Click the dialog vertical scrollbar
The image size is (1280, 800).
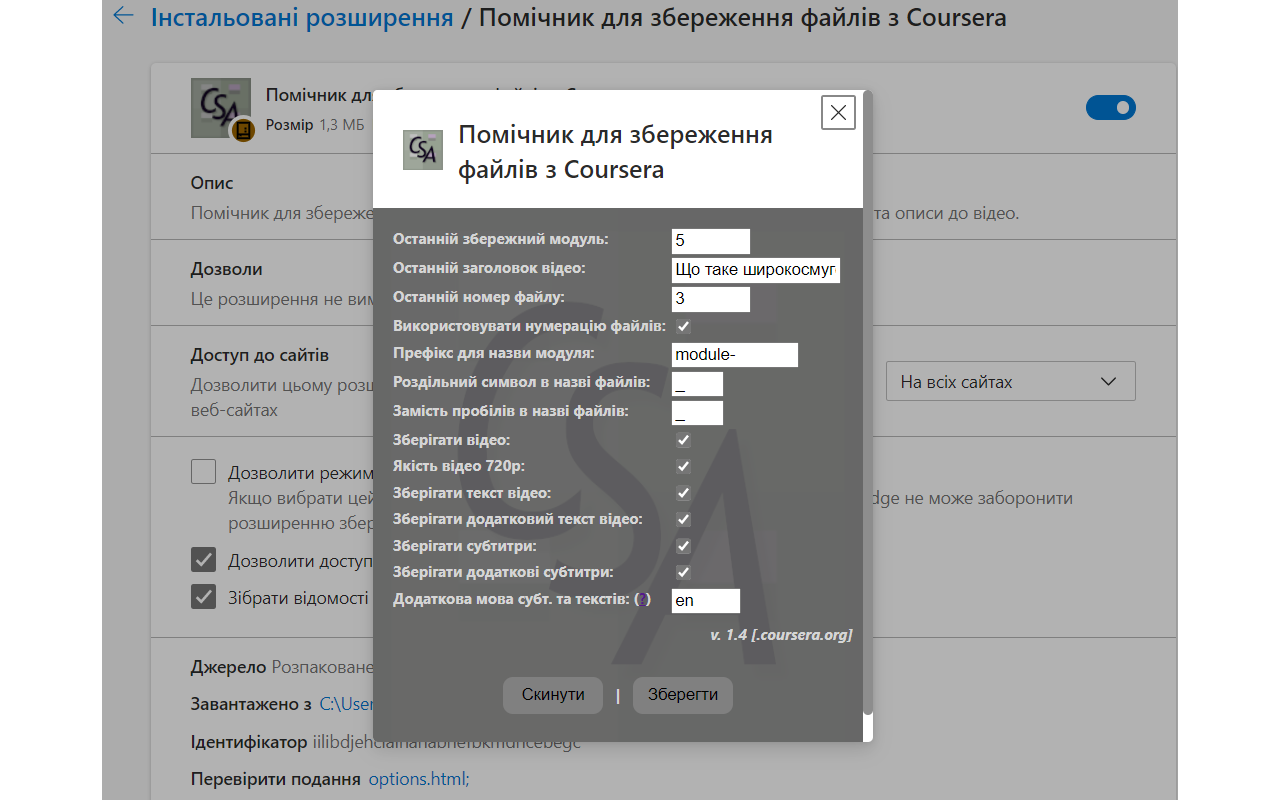click(868, 405)
